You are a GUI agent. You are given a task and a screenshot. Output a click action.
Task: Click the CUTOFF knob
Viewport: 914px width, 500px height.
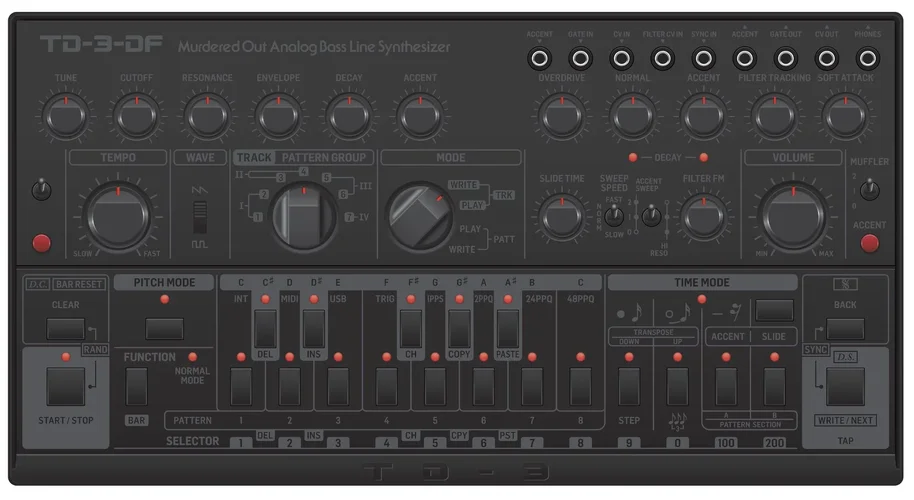click(136, 117)
